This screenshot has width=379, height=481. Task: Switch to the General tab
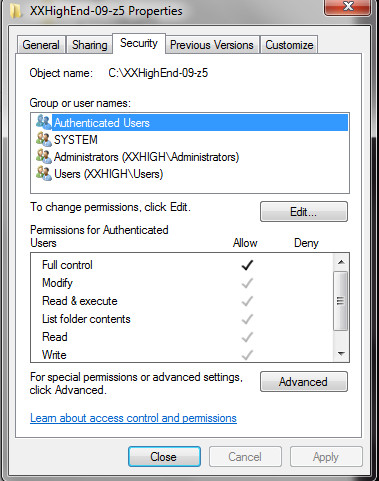41,45
